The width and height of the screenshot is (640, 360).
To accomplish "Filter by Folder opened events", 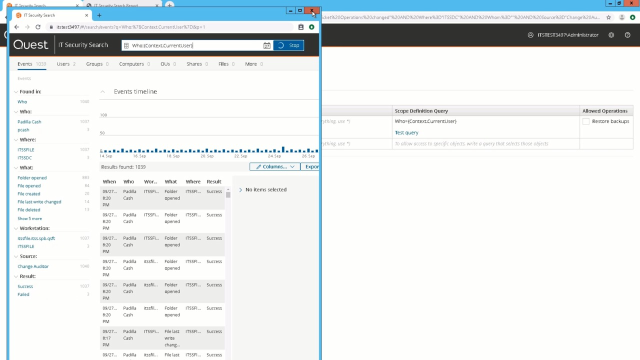I will [32, 178].
